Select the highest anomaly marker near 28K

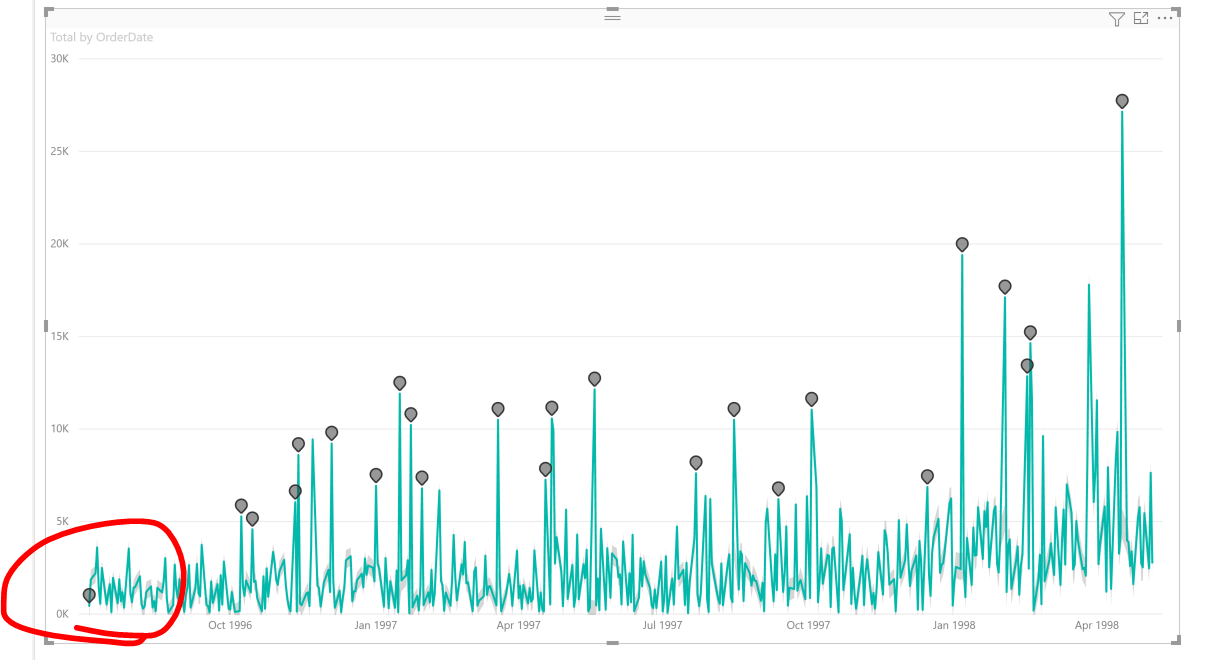pyautogui.click(x=1122, y=101)
